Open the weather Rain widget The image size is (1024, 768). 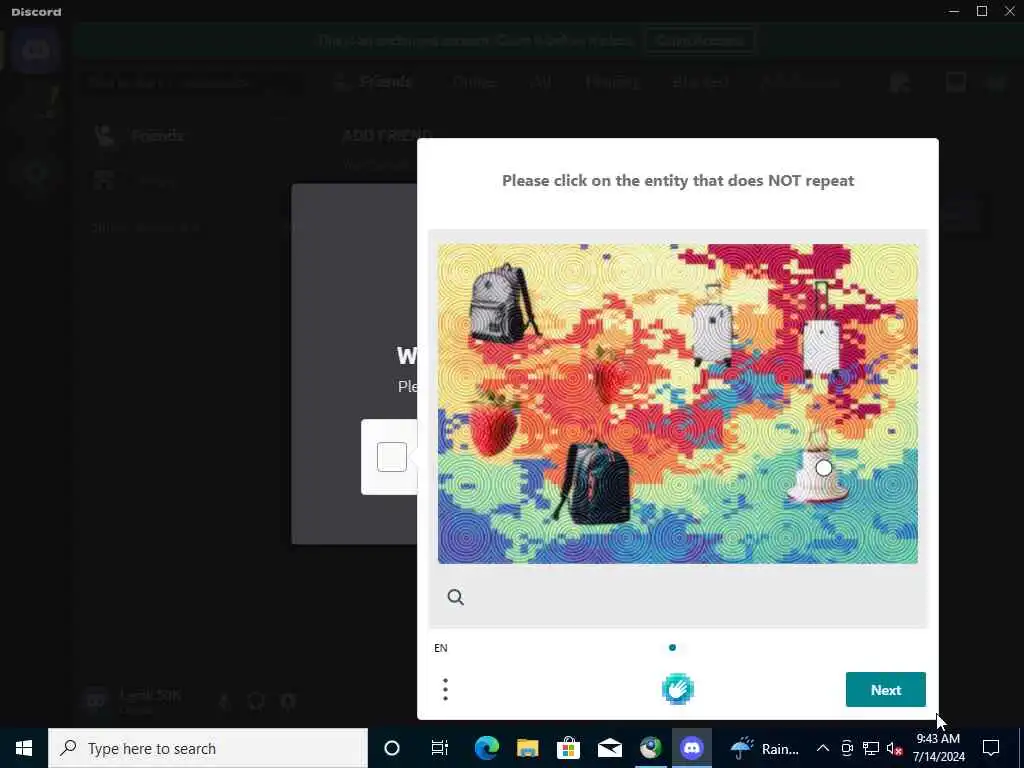(x=764, y=748)
